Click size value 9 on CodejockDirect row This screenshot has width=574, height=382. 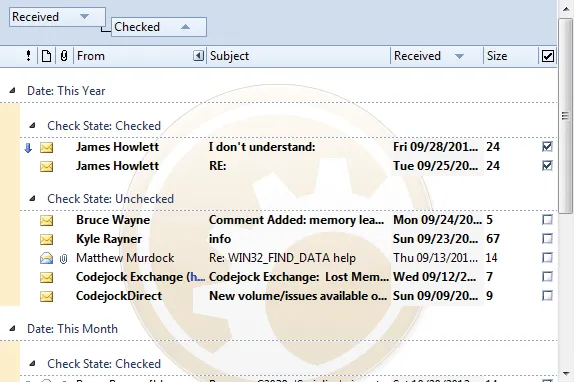[x=489, y=296]
